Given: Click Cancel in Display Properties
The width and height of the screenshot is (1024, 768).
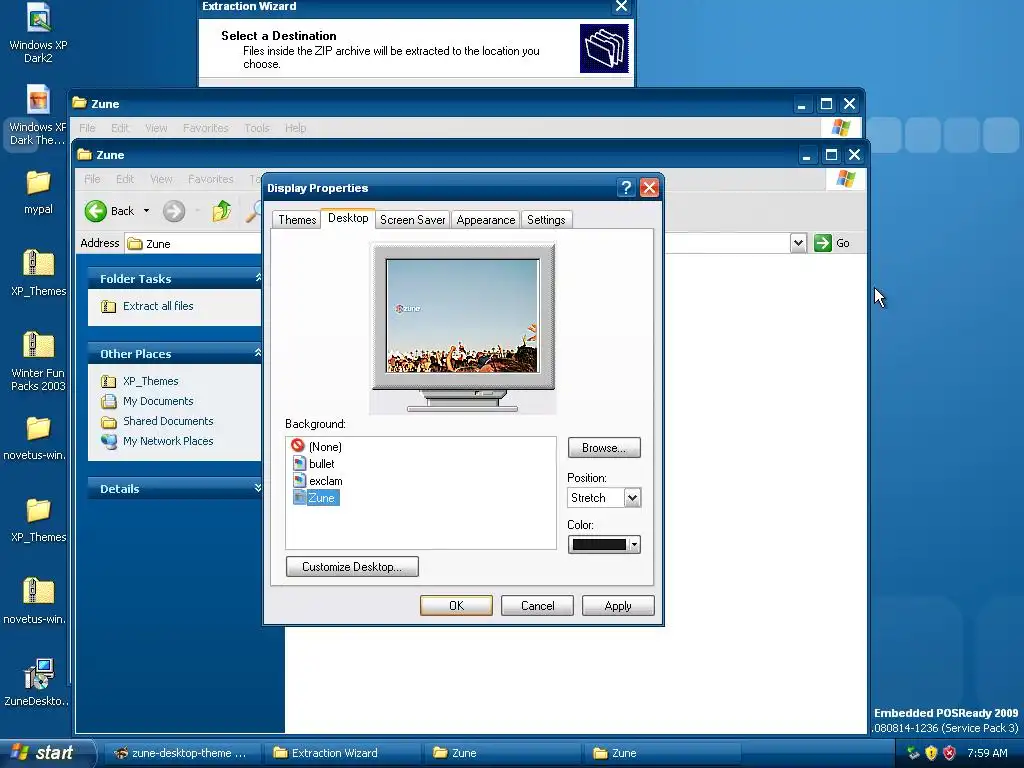Looking at the screenshot, I should [x=537, y=606].
